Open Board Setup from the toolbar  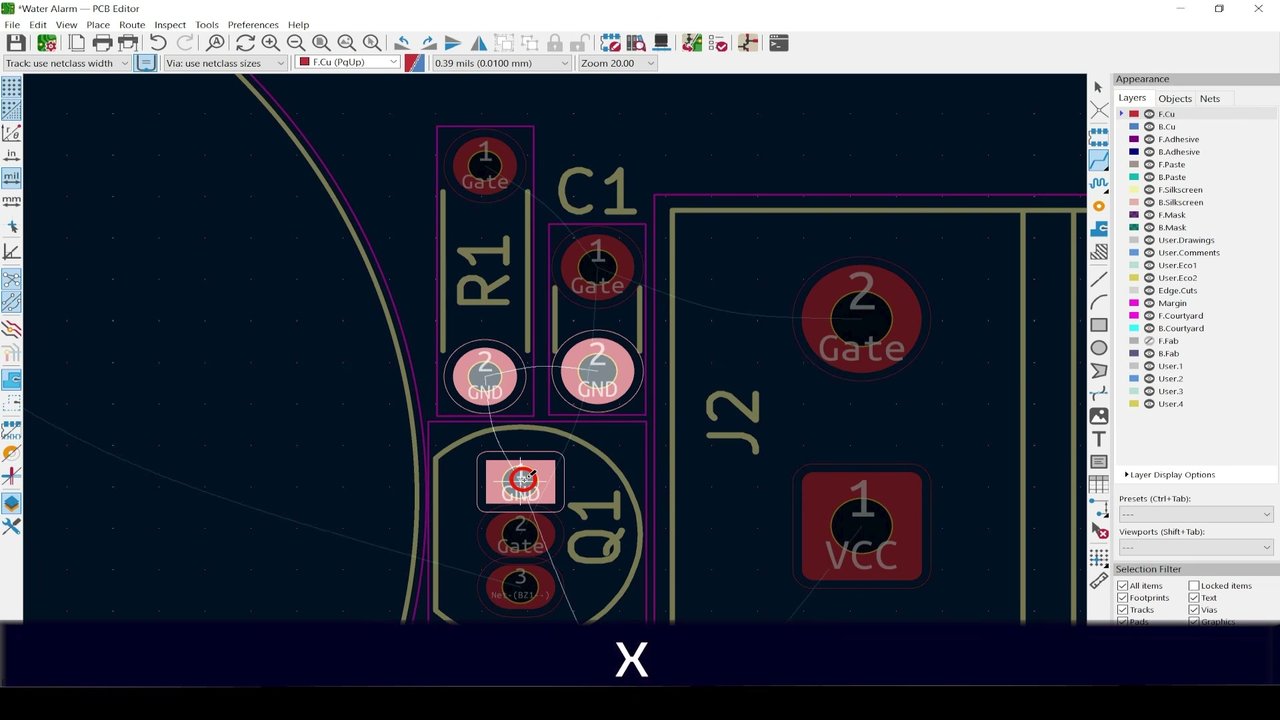click(46, 43)
